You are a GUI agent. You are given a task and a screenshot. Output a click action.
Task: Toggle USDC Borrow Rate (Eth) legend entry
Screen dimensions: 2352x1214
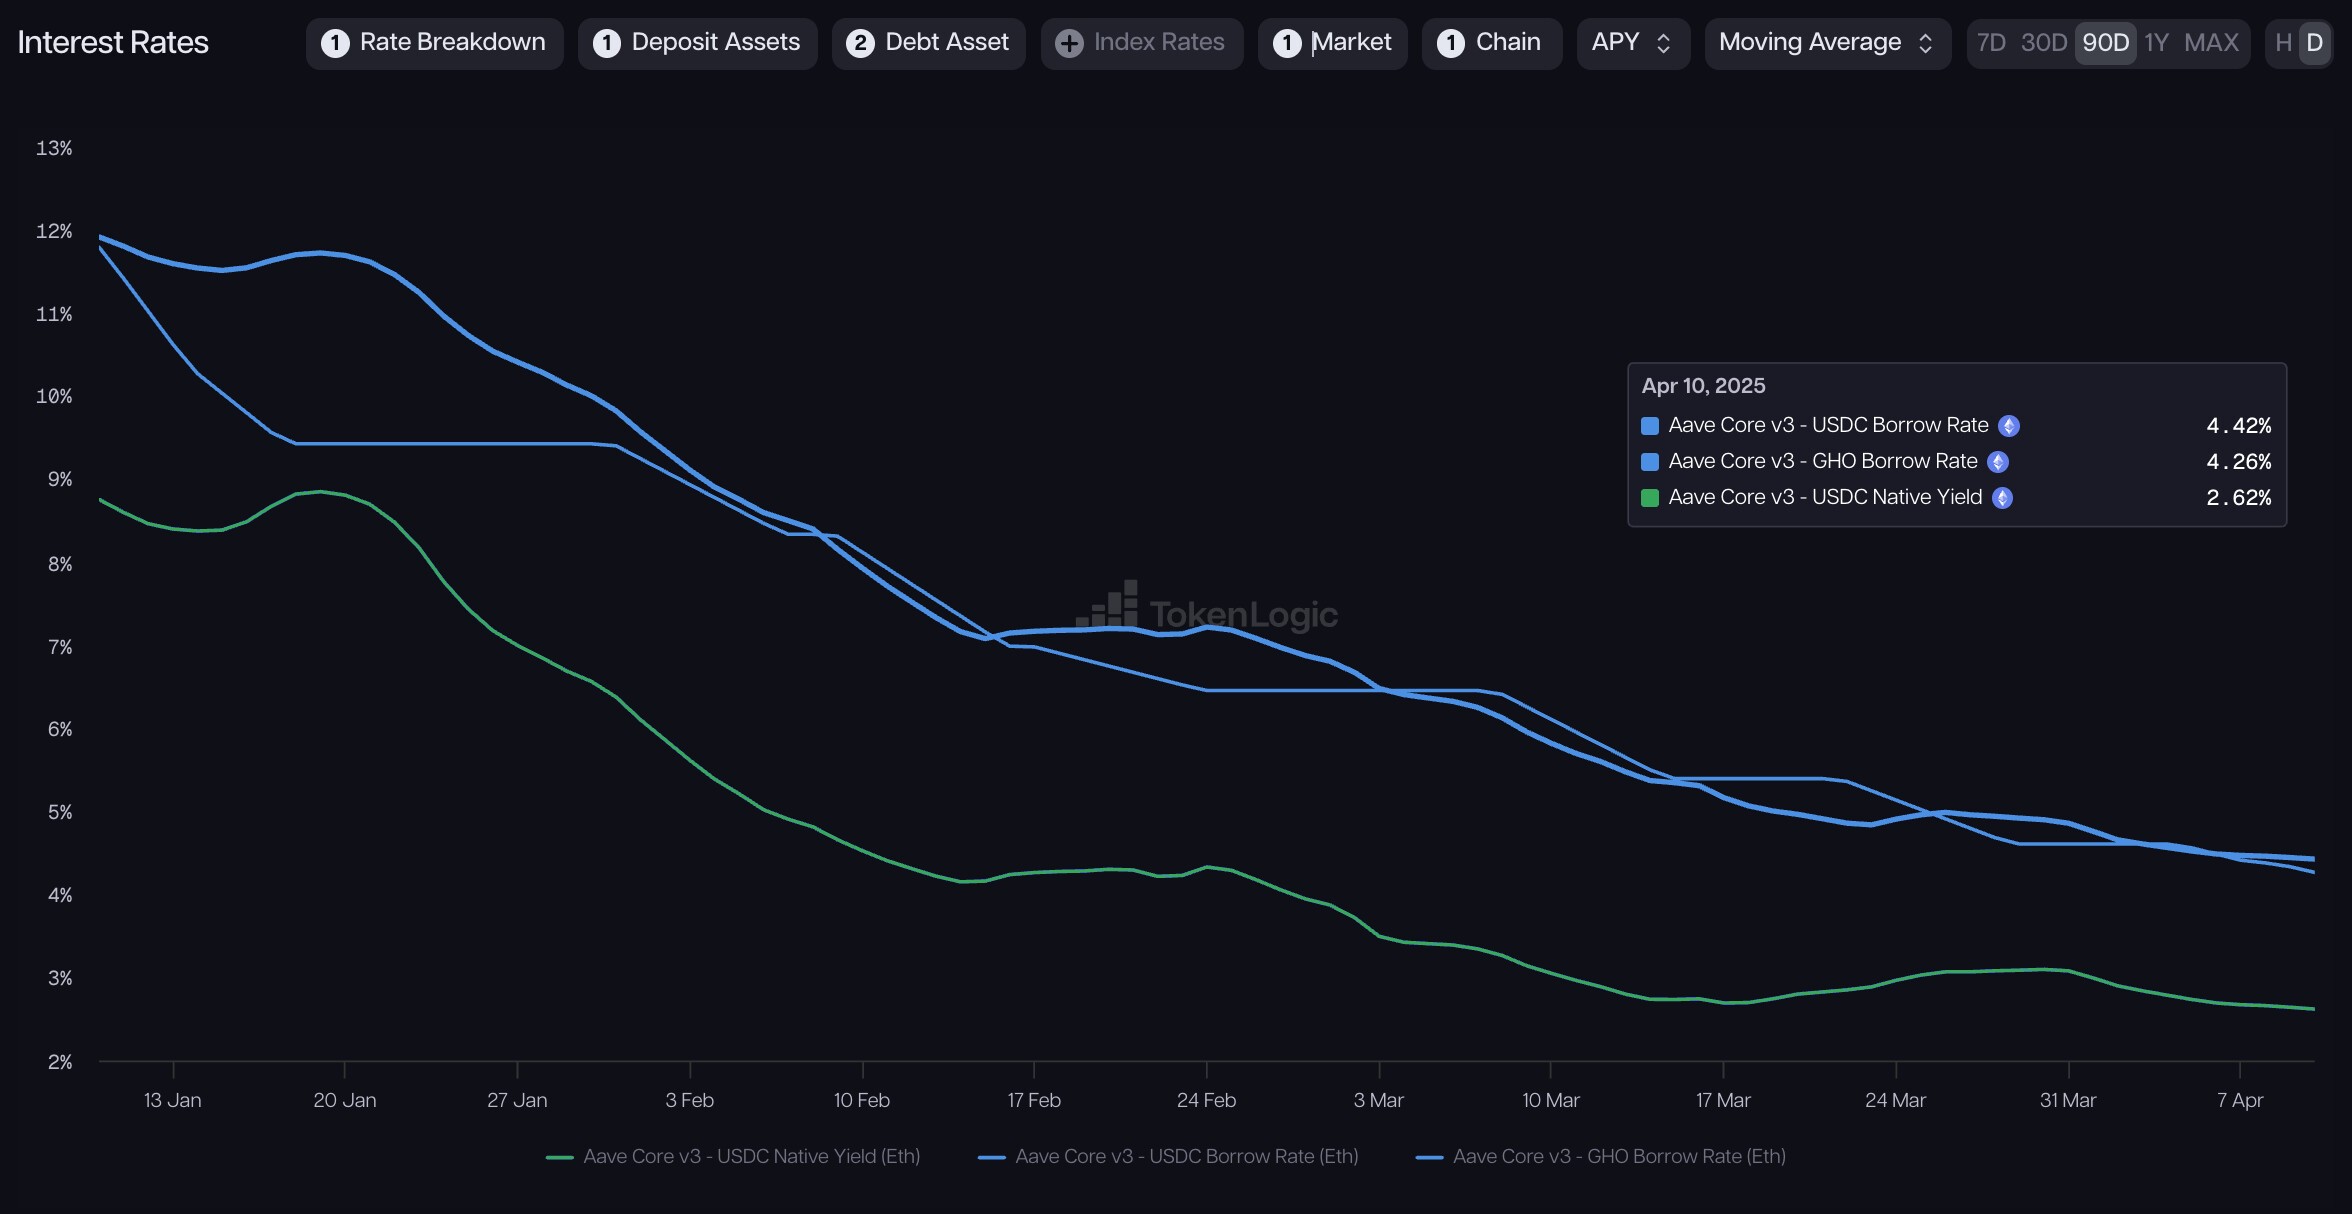tap(1168, 1156)
